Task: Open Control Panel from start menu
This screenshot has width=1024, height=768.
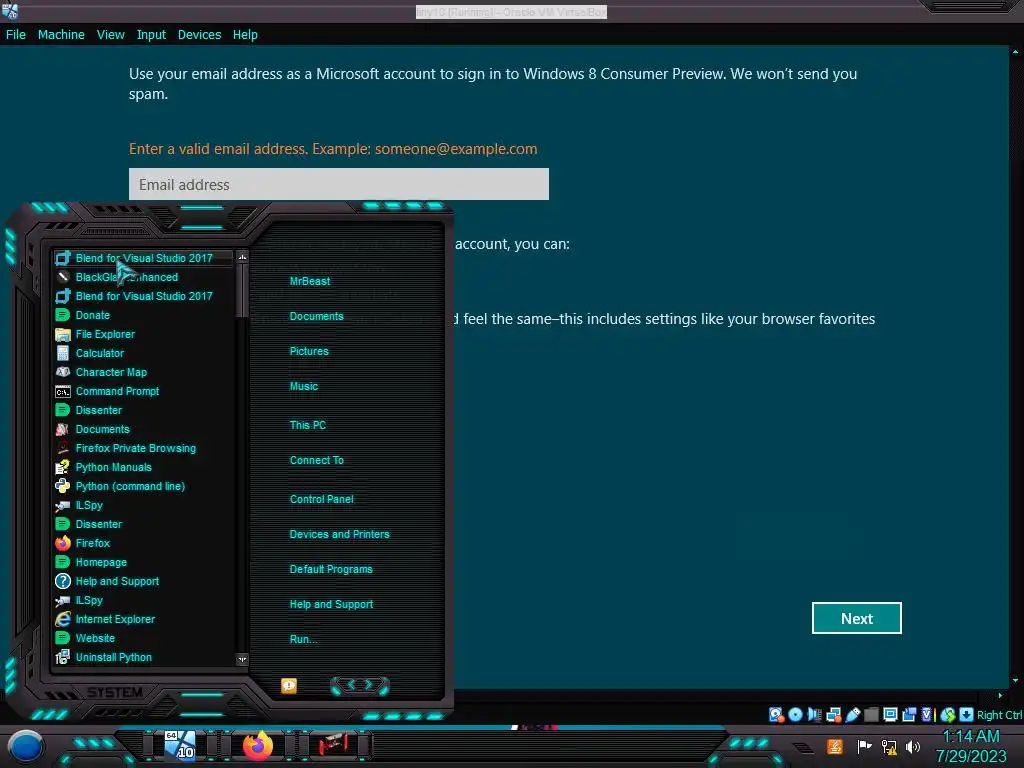Action: coord(321,499)
